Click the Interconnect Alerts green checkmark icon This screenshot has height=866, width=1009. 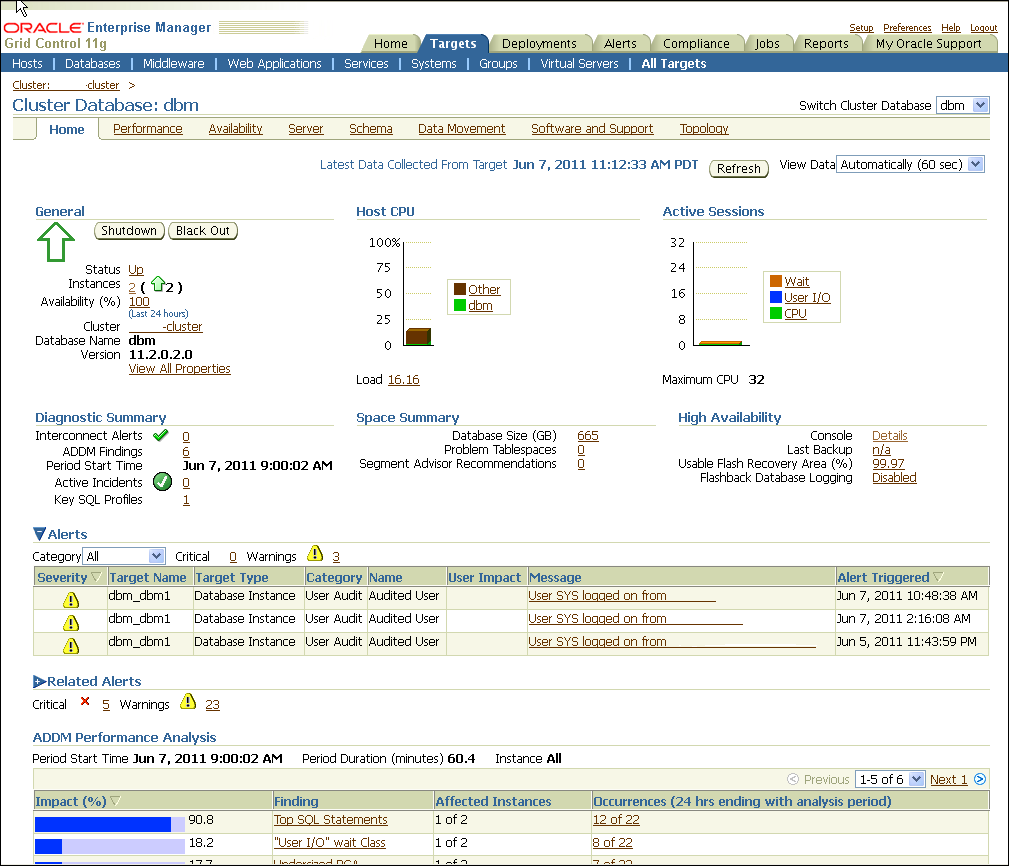(x=160, y=436)
